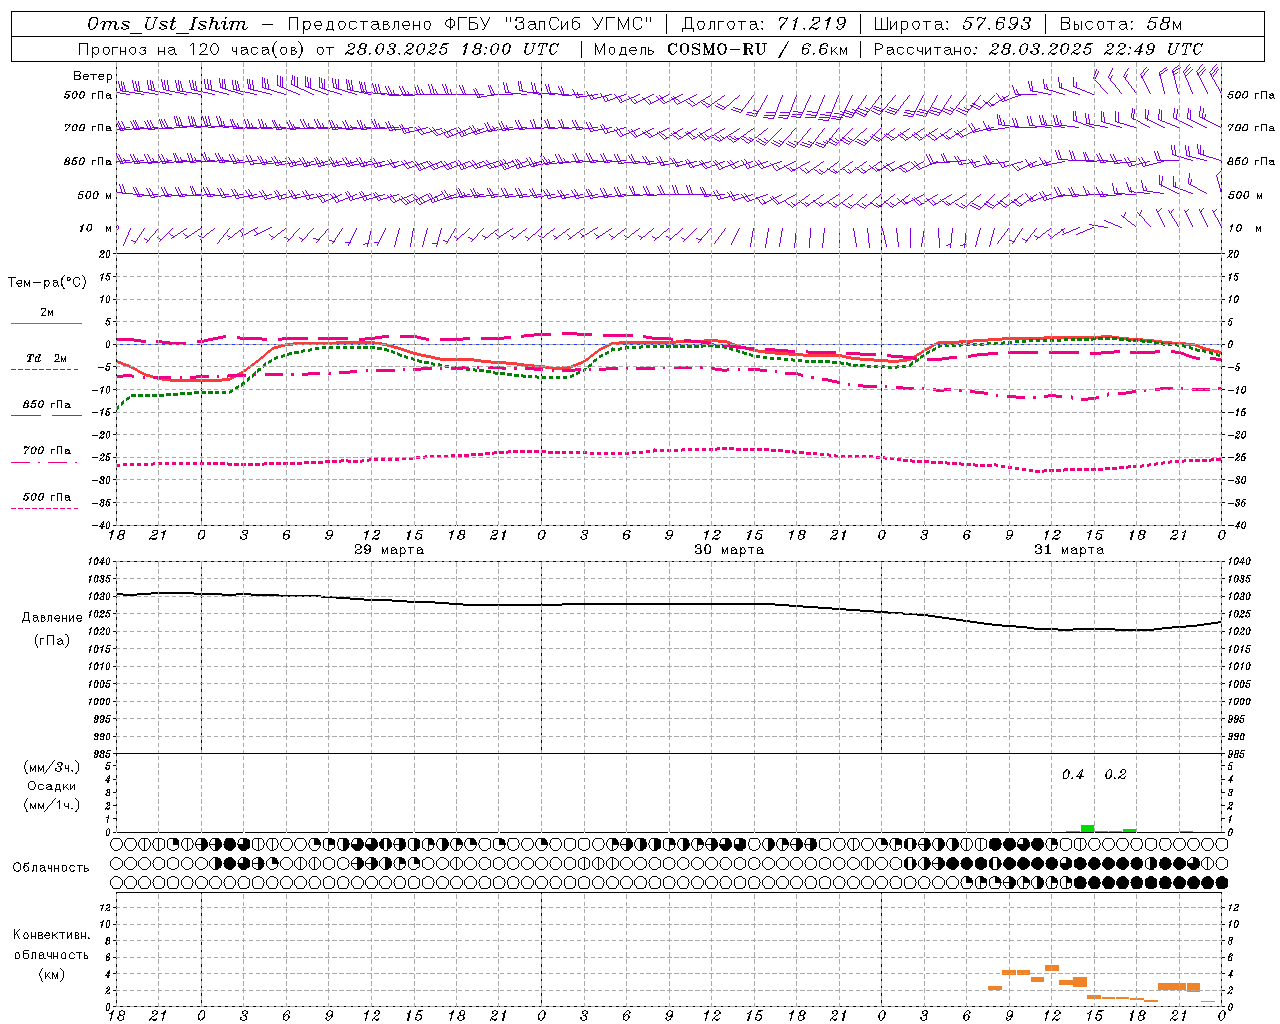Select the Облачность cloudiness label
Screen dimensions: 1280x1024
point(51,868)
